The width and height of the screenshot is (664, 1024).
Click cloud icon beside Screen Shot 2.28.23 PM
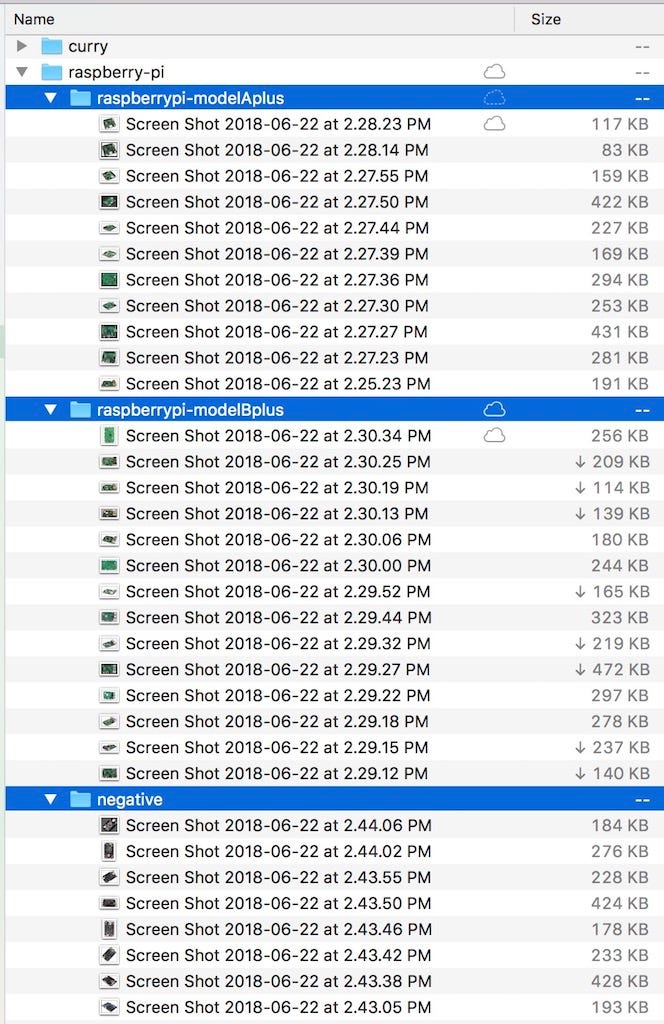click(x=494, y=123)
